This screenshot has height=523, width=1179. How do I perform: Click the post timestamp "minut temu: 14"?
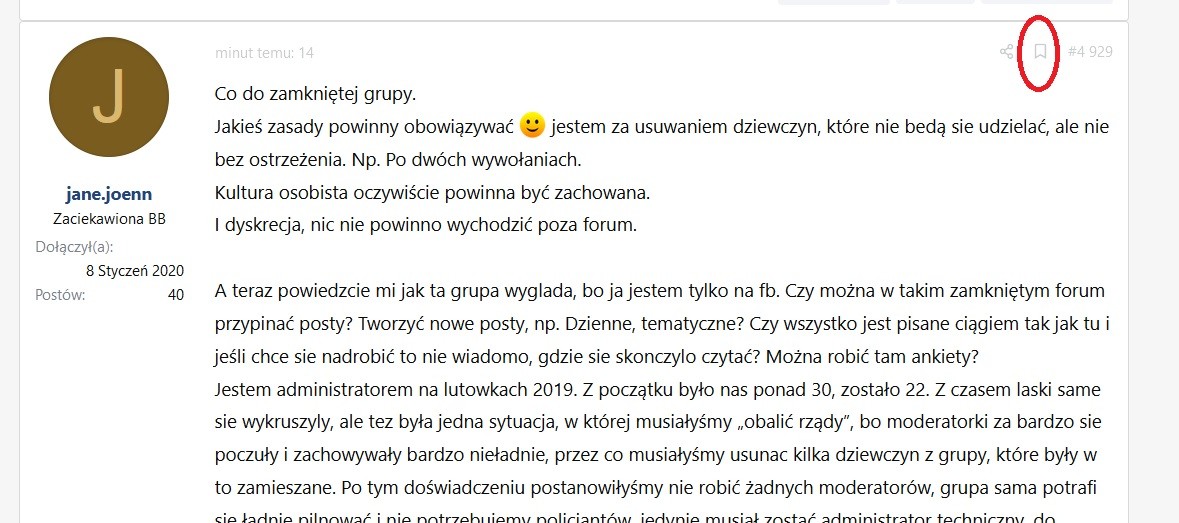pos(265,53)
